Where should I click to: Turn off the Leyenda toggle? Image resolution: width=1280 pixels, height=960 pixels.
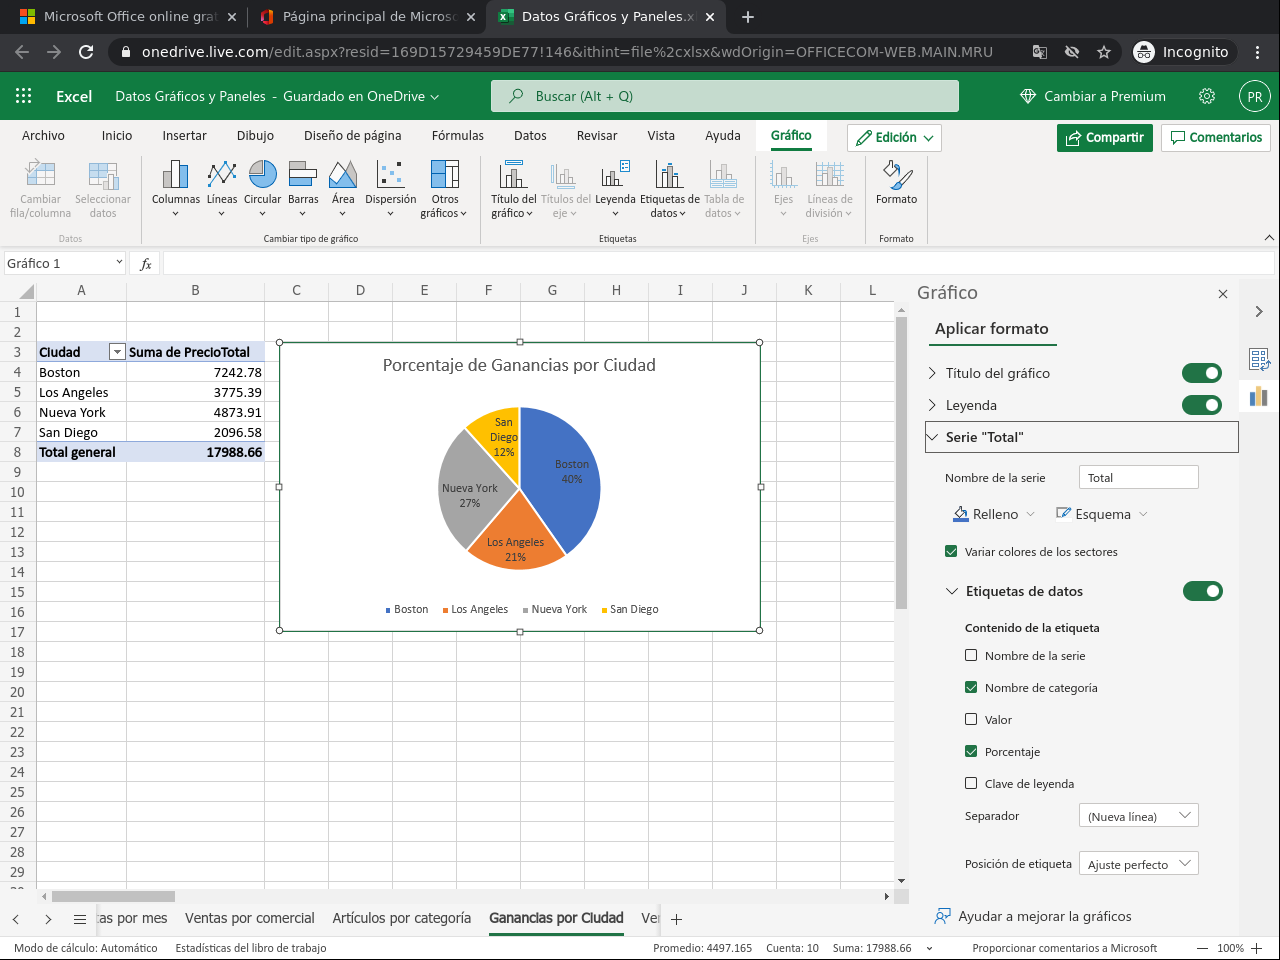pyautogui.click(x=1201, y=405)
